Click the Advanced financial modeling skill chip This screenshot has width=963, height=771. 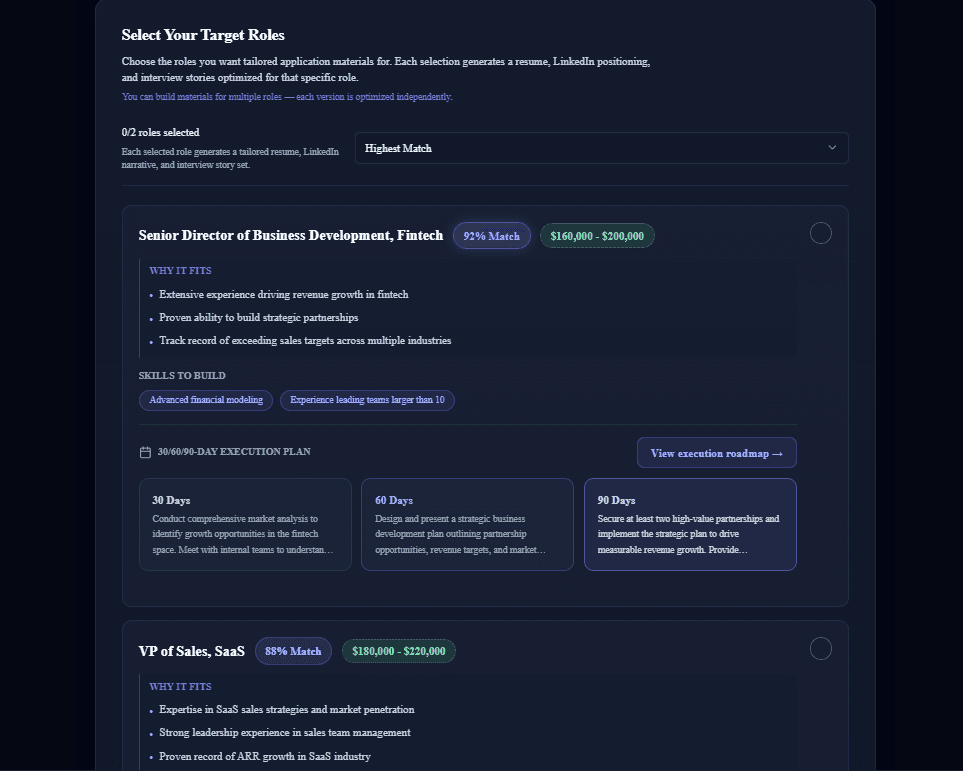point(205,400)
